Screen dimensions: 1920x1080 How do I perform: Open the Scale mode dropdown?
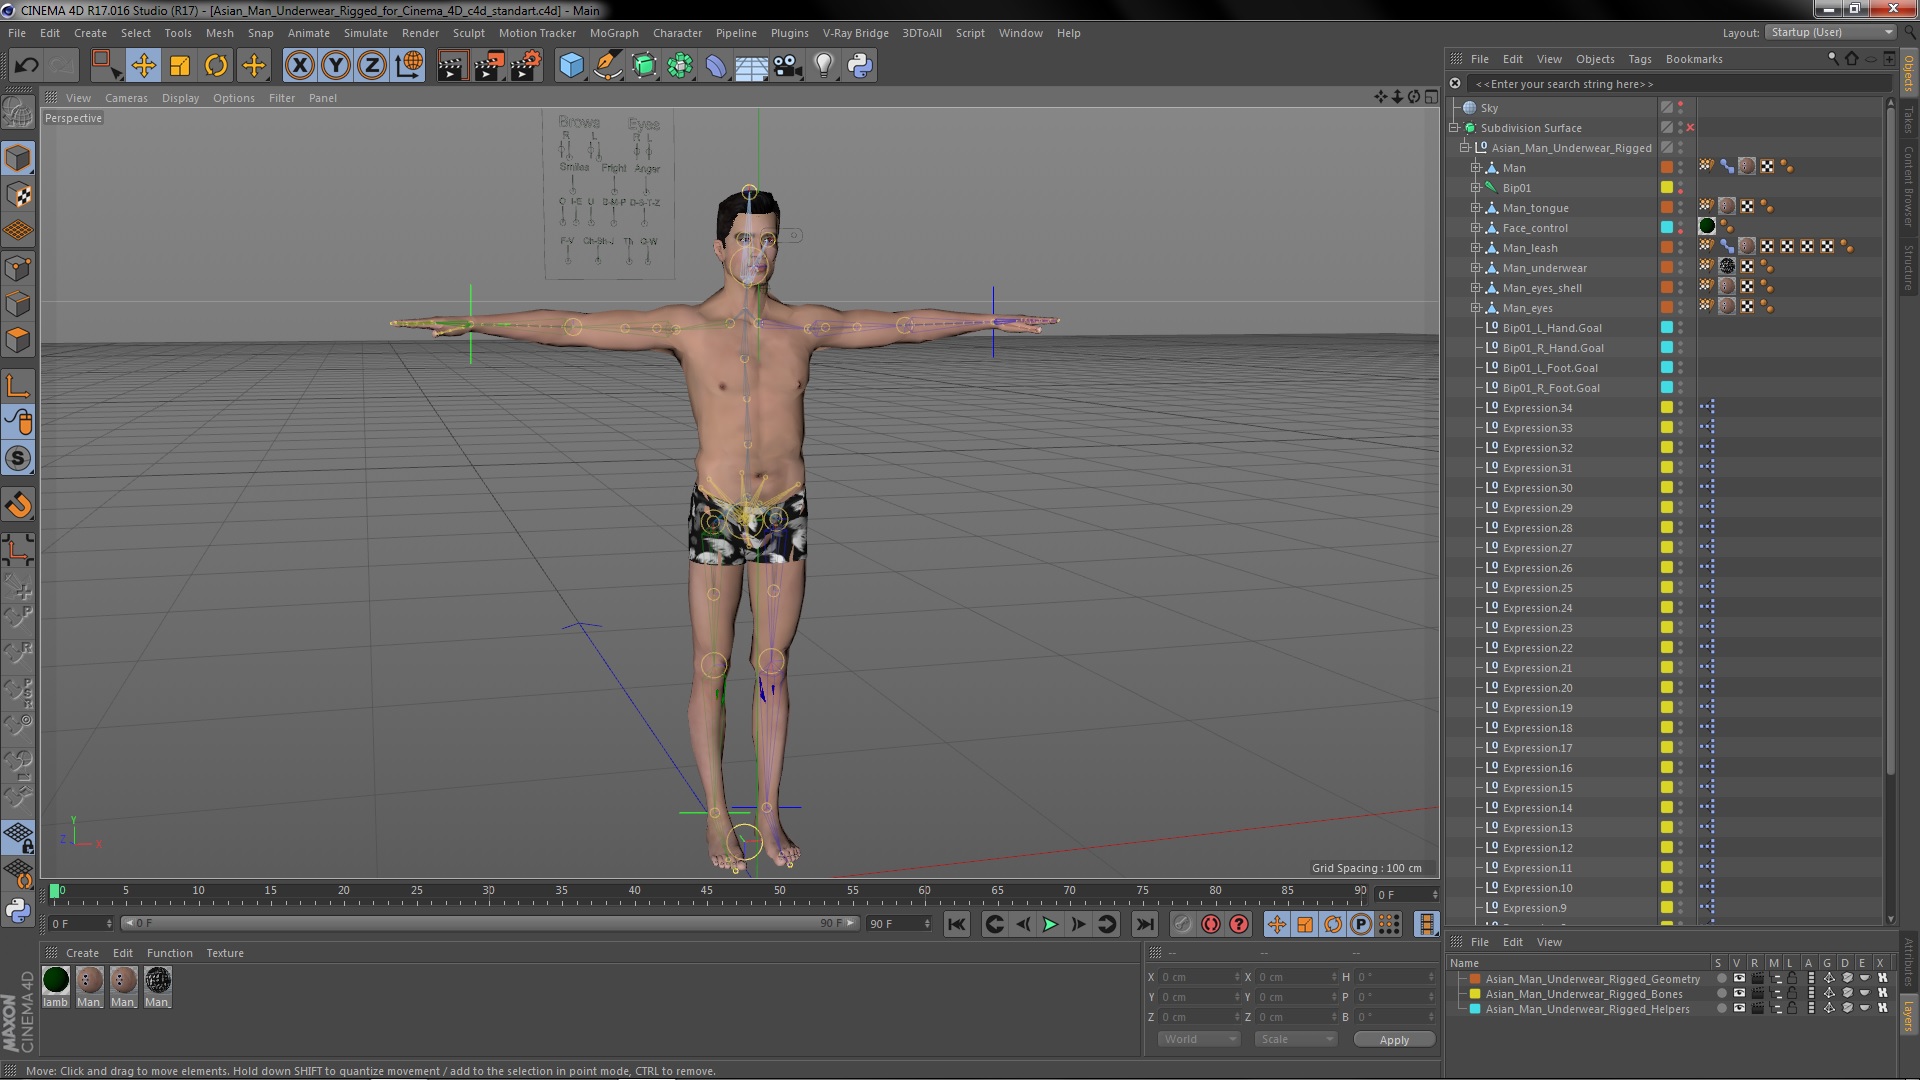(1296, 1039)
